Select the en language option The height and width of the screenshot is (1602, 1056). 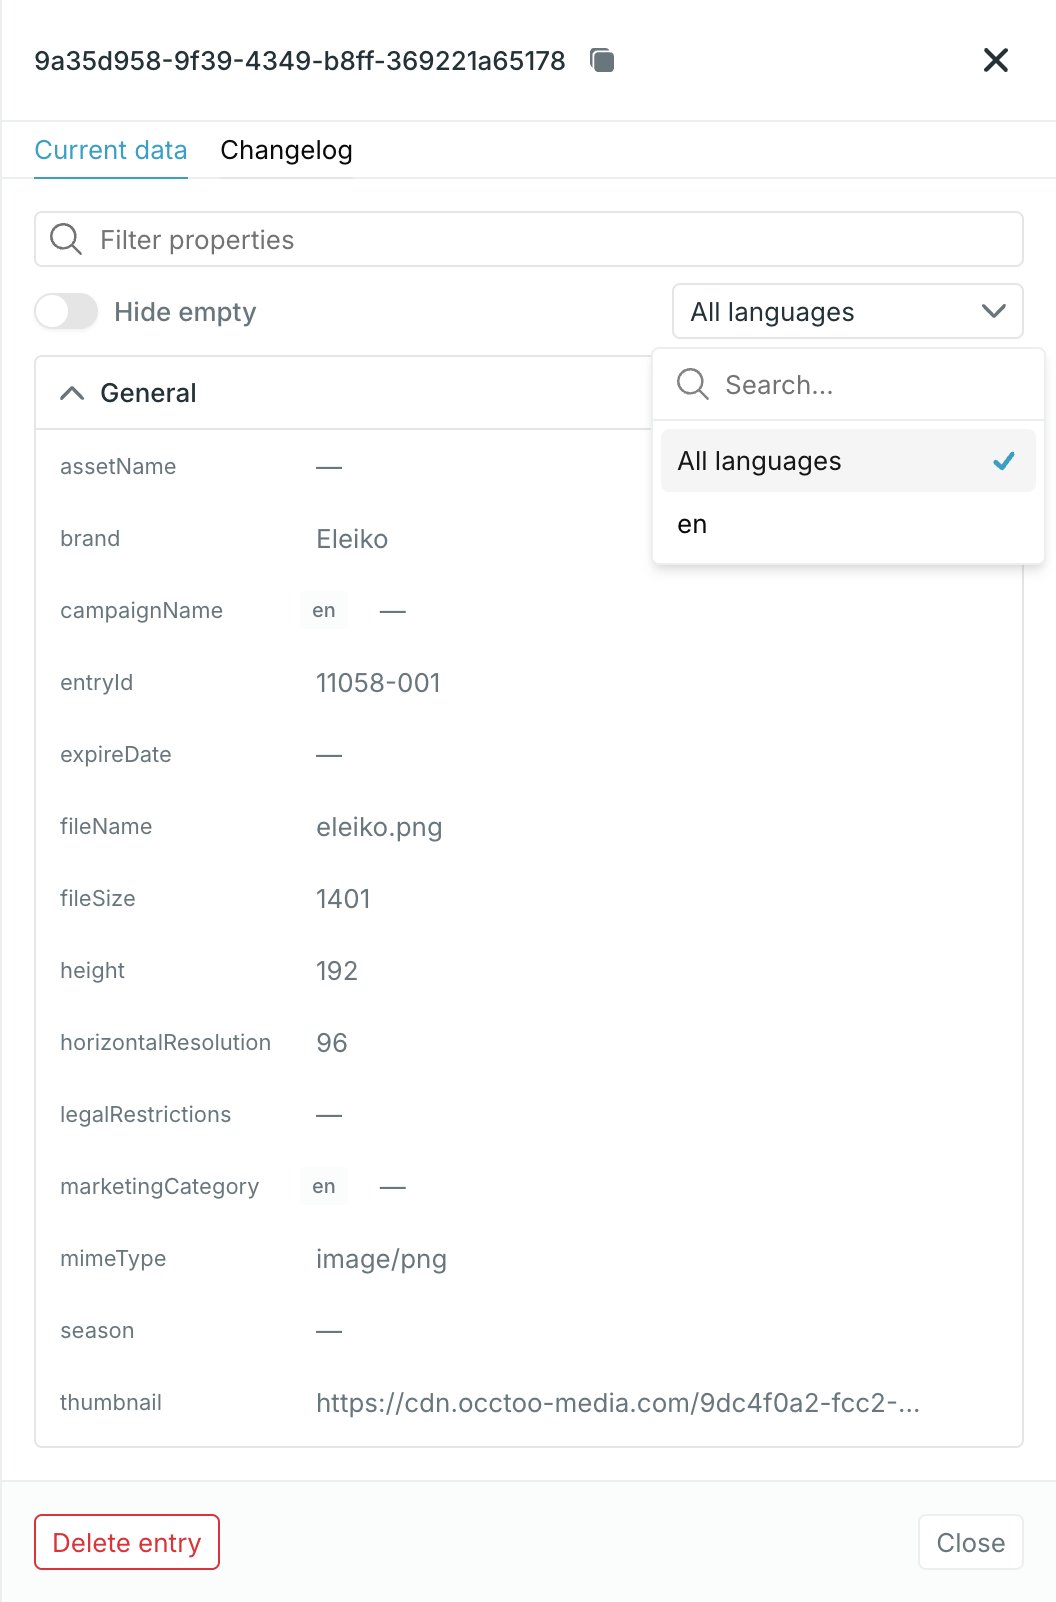point(847,524)
